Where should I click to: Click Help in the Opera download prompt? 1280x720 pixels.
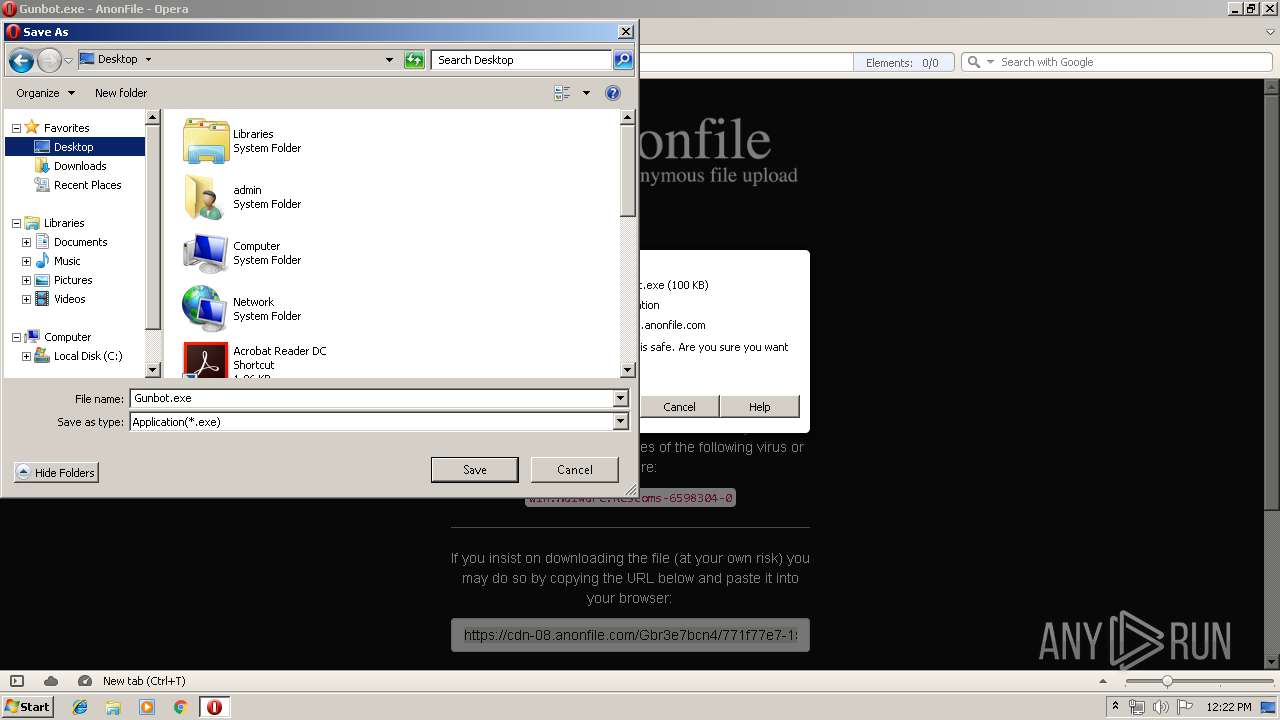point(760,407)
